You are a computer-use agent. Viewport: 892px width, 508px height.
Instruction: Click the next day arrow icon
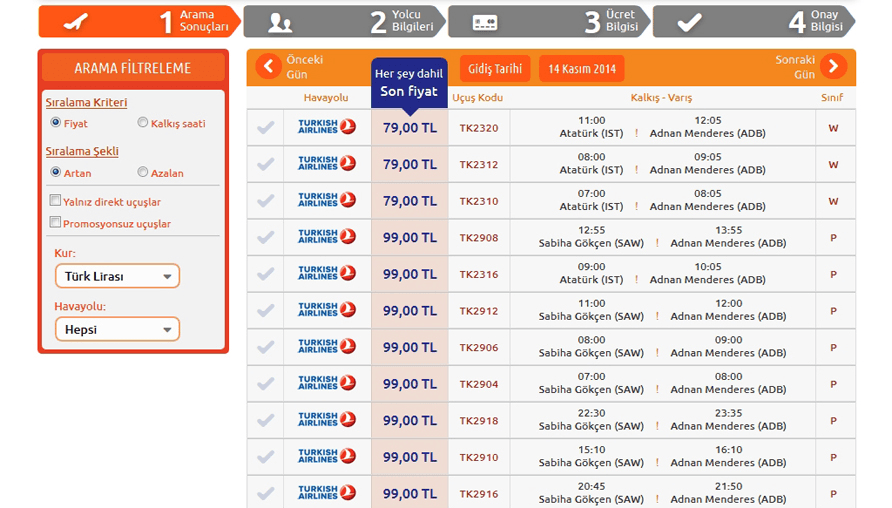coord(833,67)
